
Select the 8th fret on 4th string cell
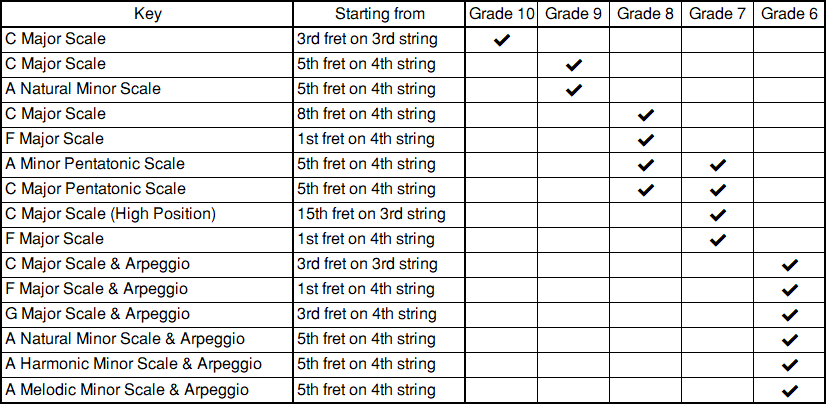pyautogui.click(x=366, y=114)
